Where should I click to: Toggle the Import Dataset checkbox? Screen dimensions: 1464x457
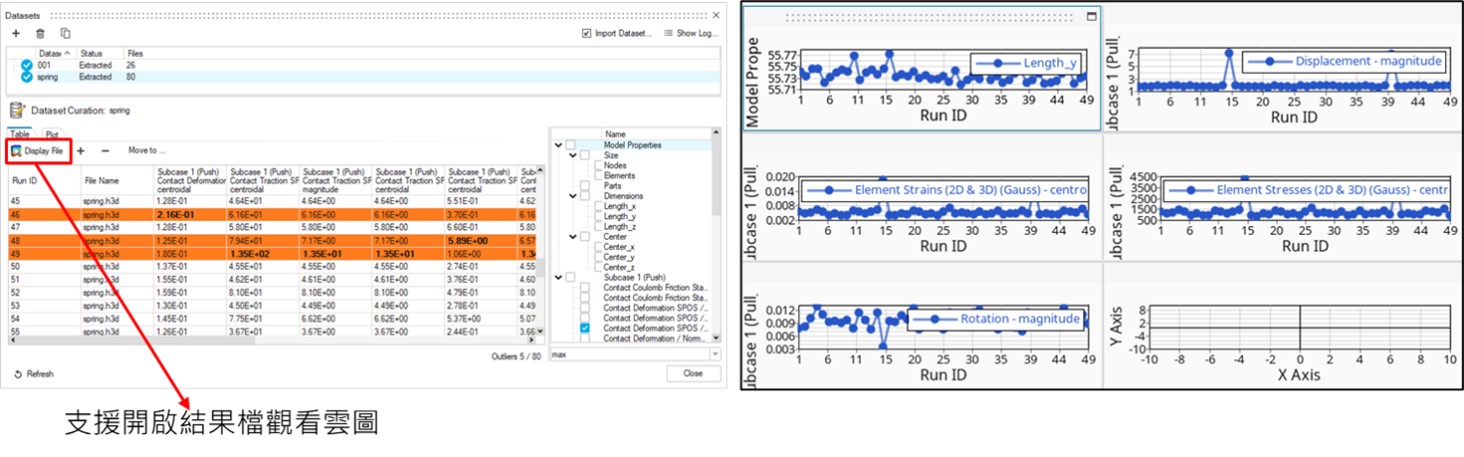pyautogui.click(x=587, y=33)
